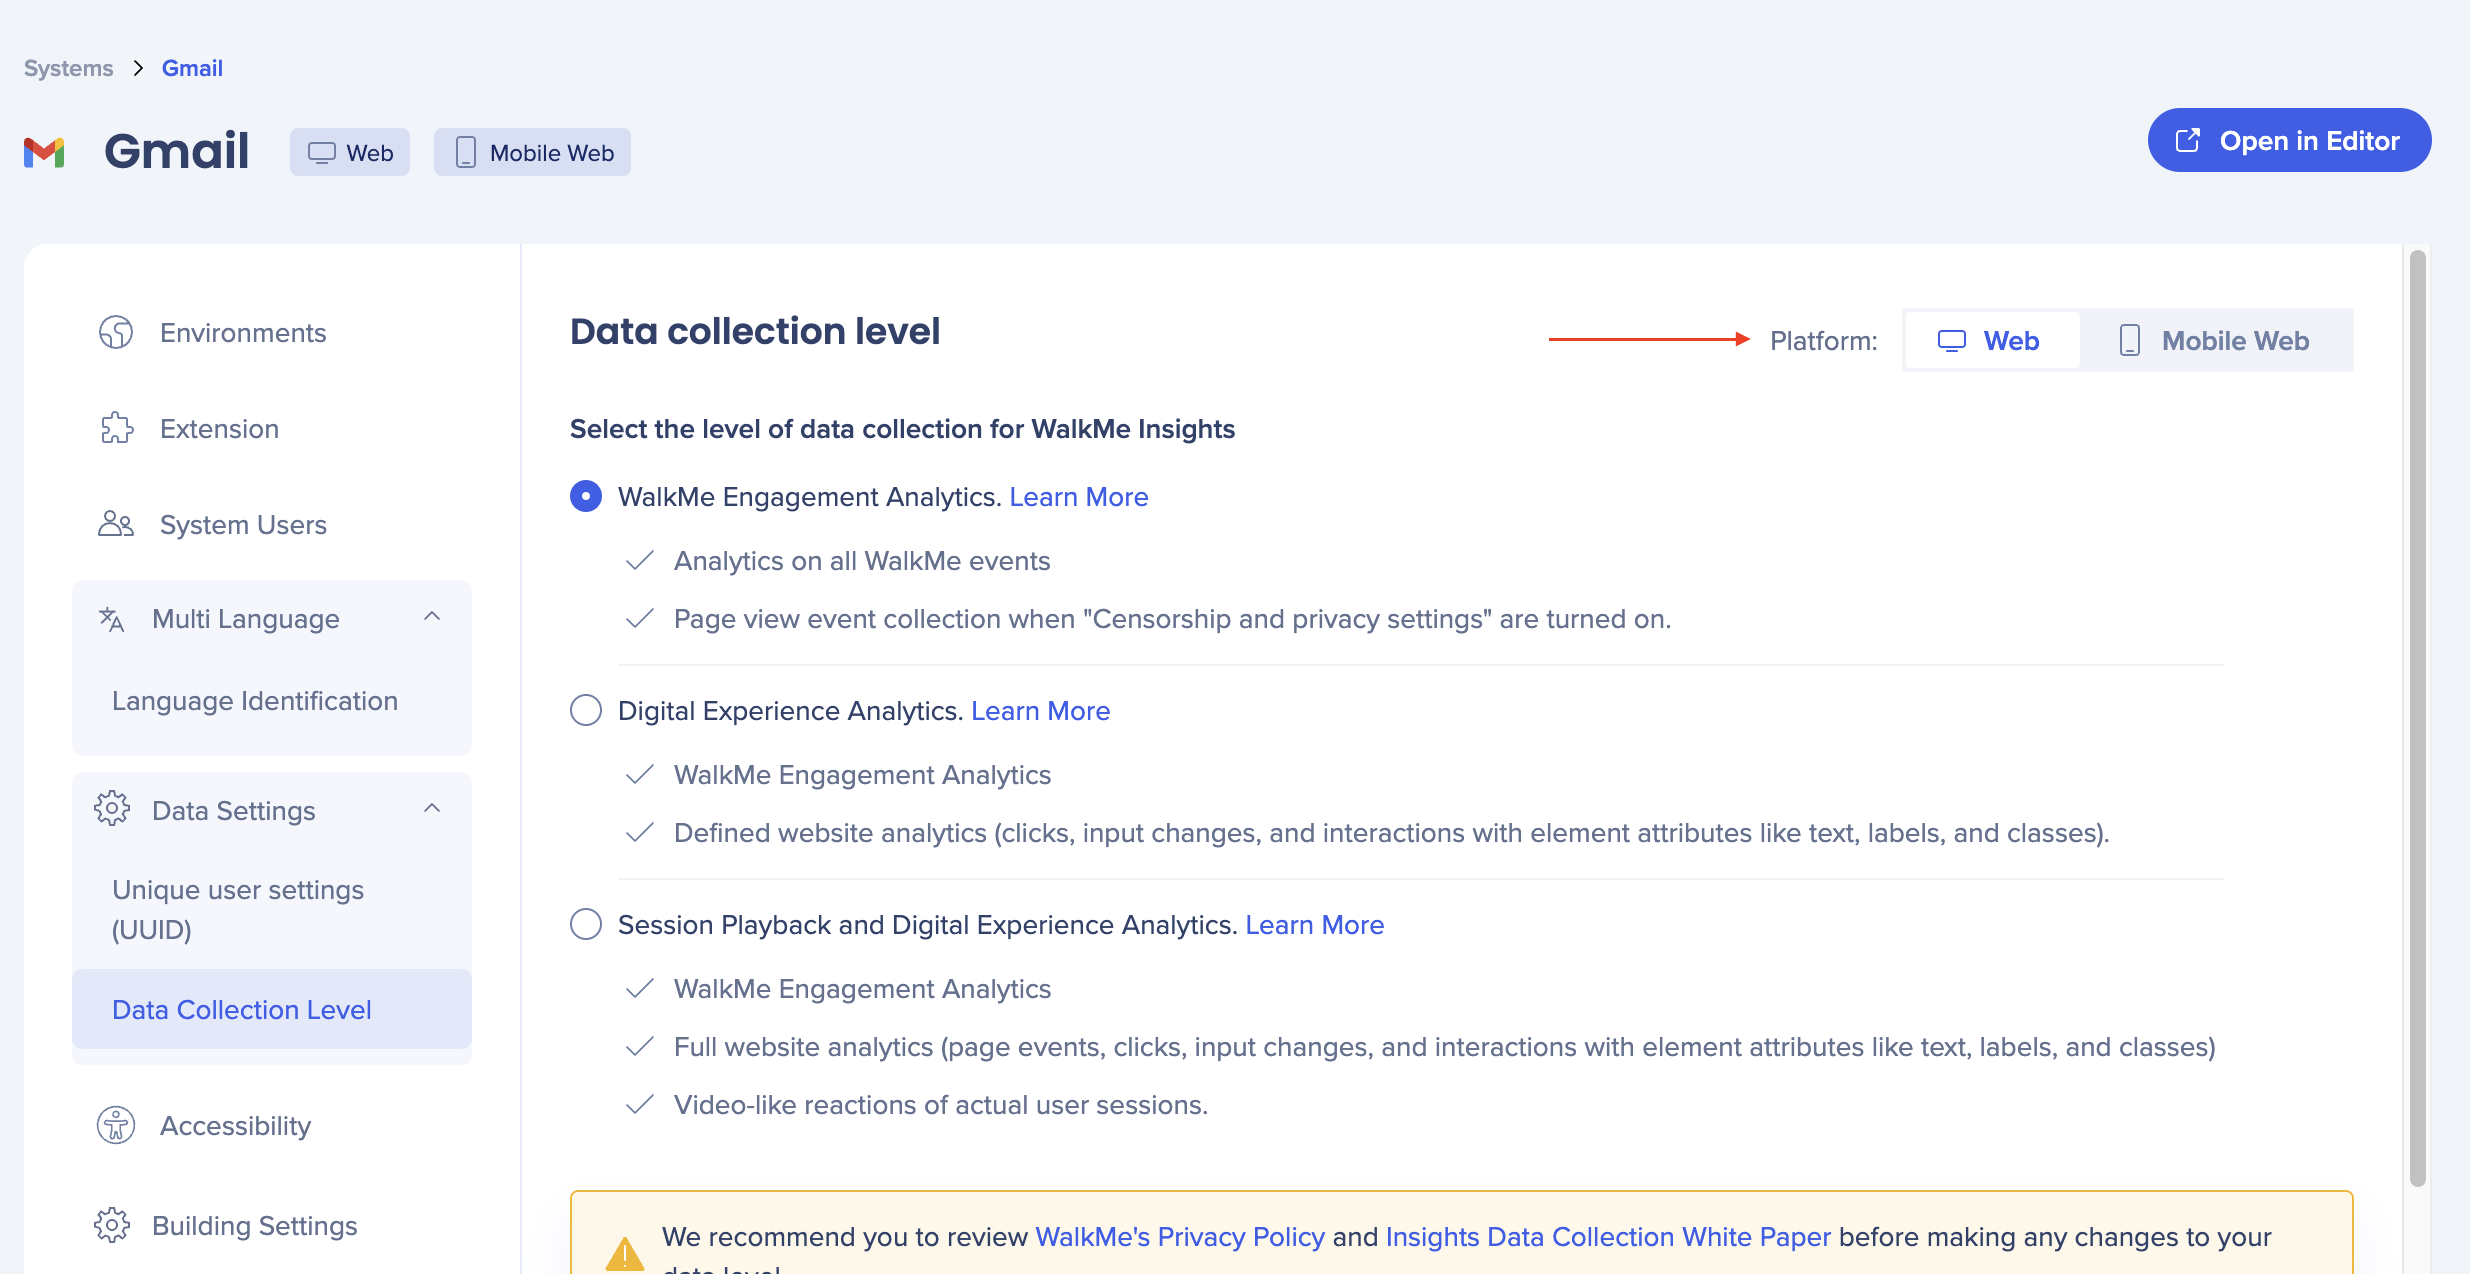Click 'Analytics on all WalkMe events' text
Screen dimensions: 2470x1274
tap(862, 561)
